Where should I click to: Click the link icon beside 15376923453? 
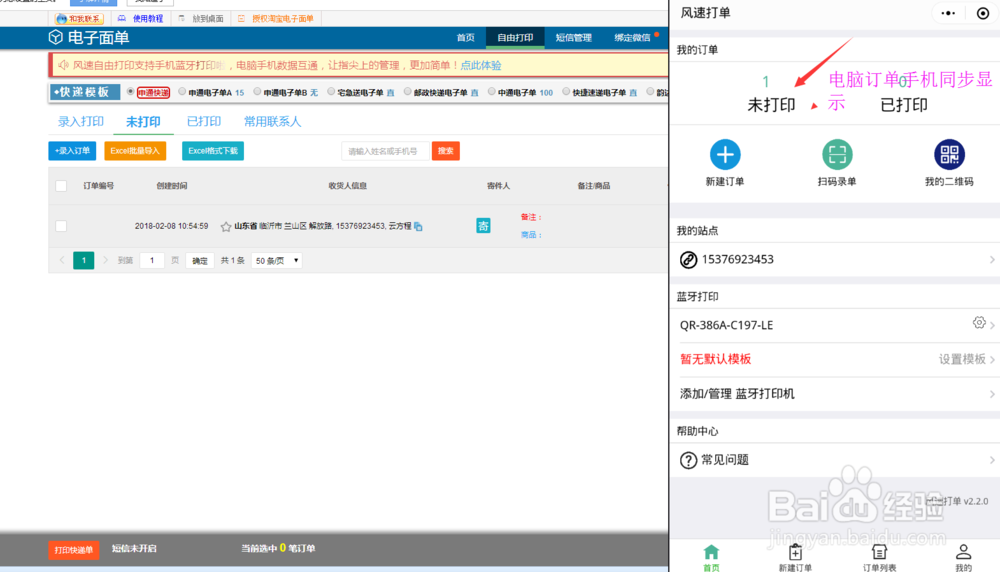pos(688,260)
